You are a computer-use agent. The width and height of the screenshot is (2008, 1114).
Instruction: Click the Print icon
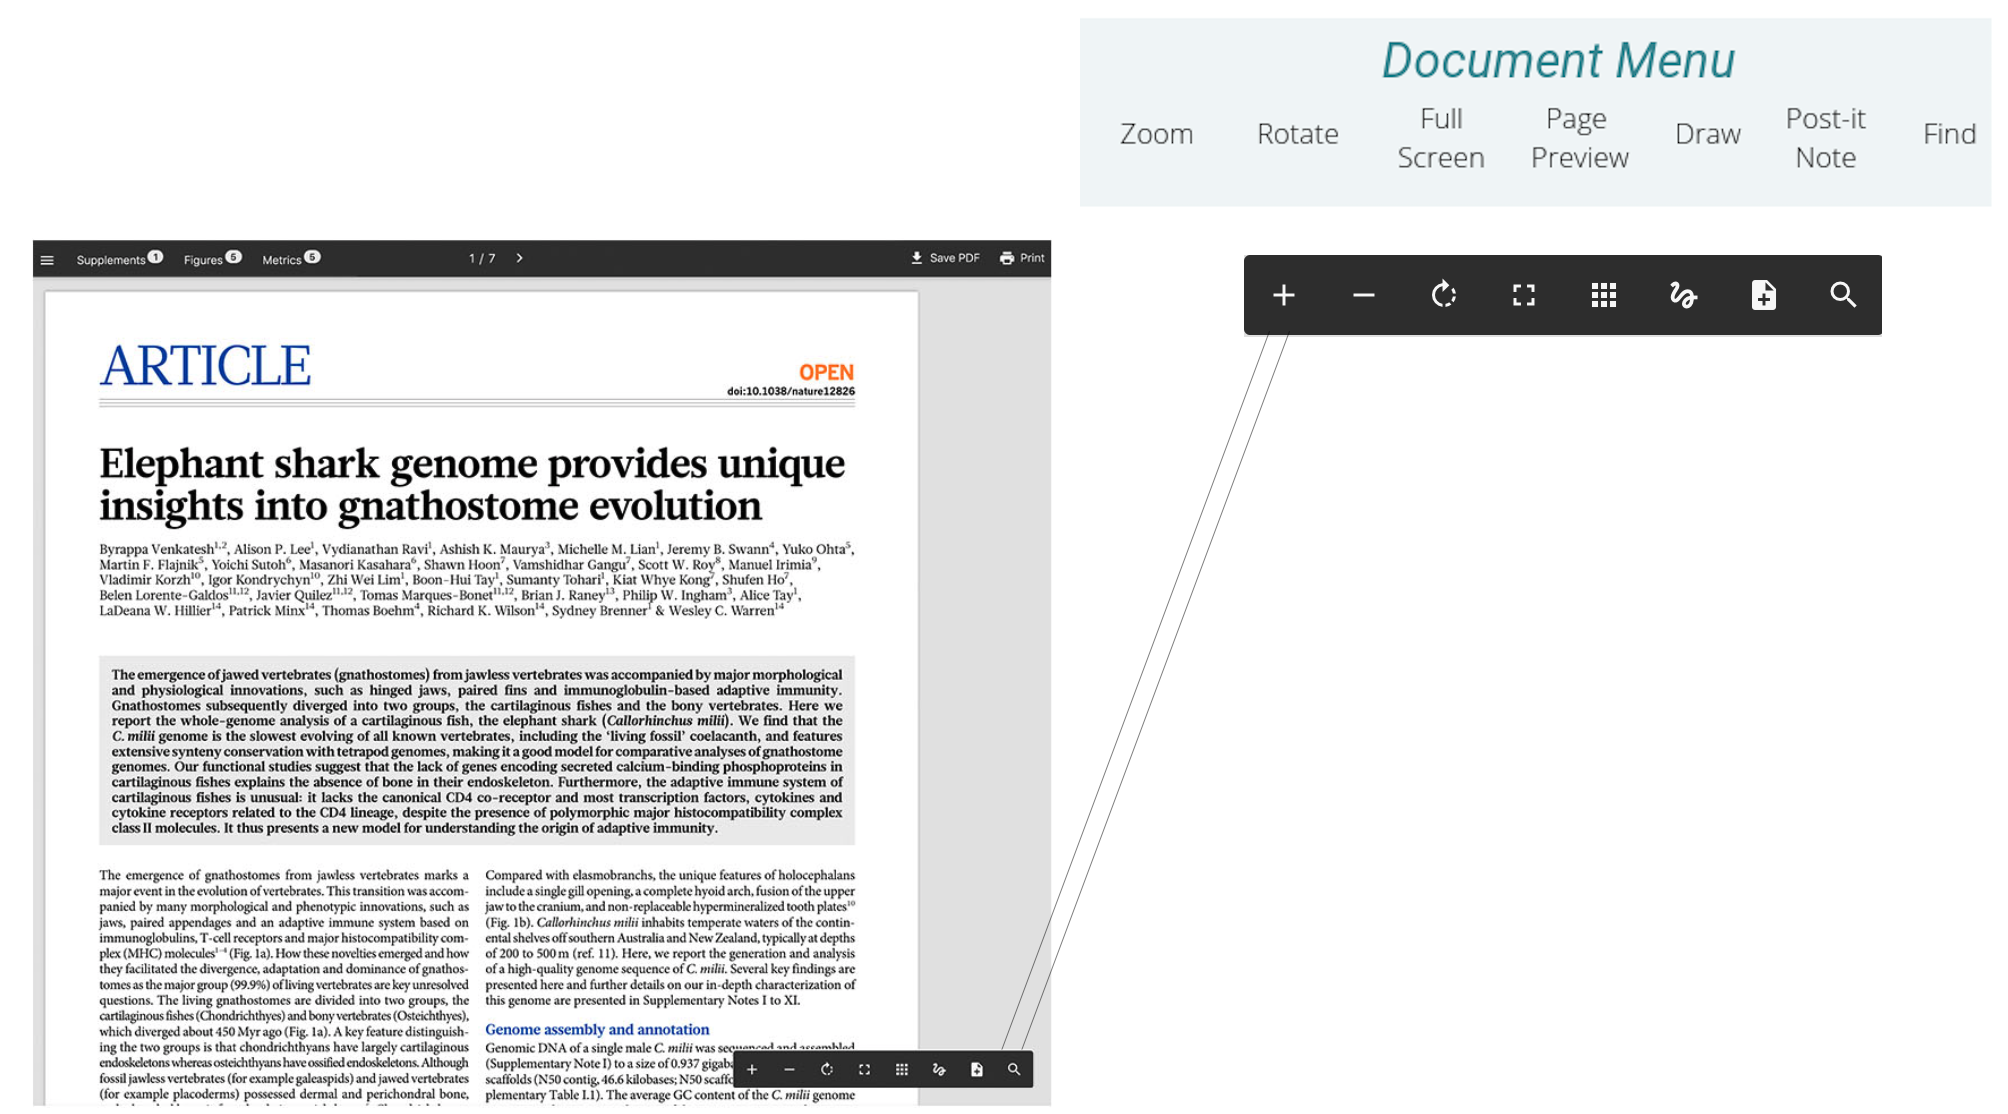coord(1007,258)
